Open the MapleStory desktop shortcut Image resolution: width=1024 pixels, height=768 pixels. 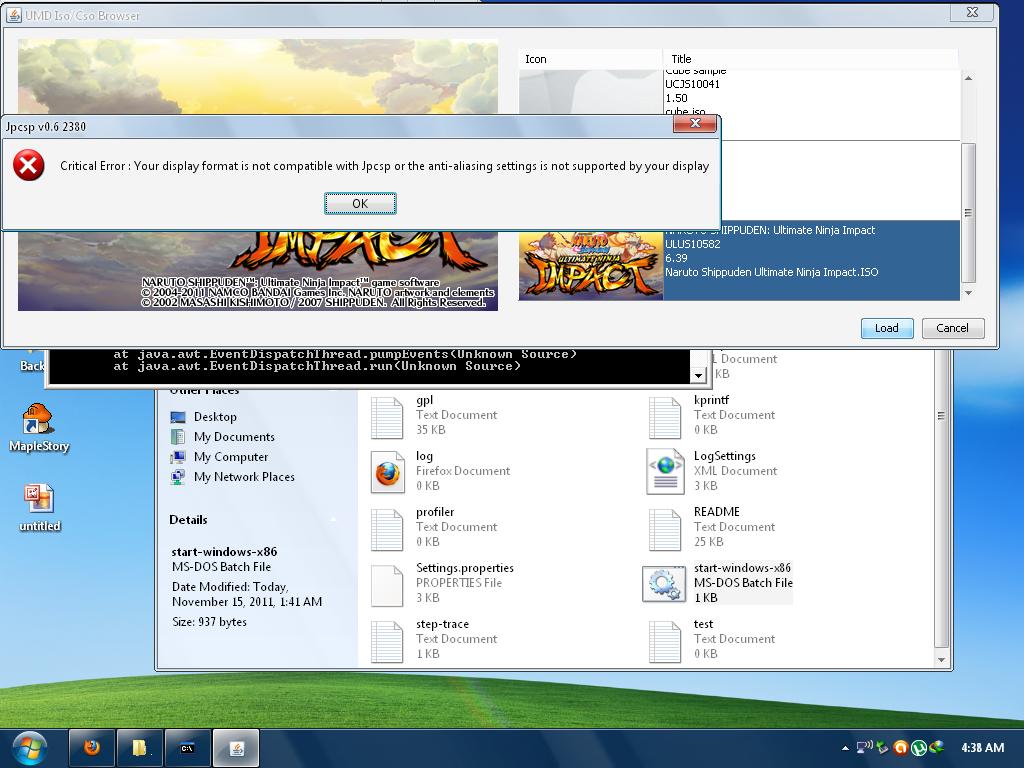click(x=39, y=427)
